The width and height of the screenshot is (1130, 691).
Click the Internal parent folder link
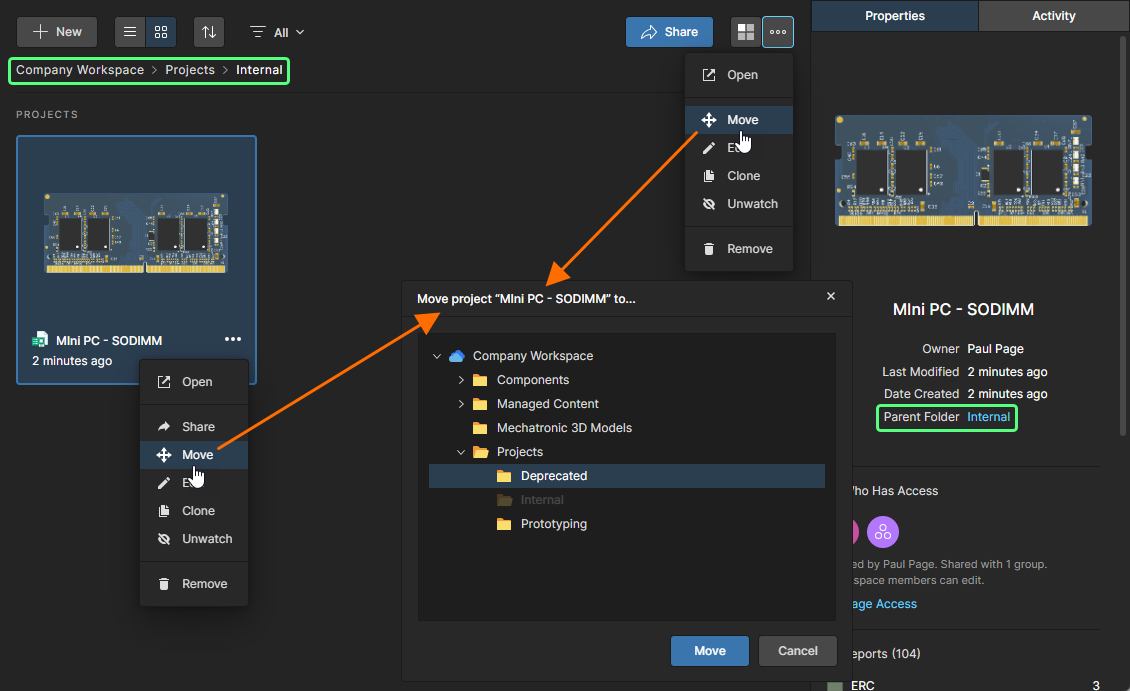pos(988,417)
